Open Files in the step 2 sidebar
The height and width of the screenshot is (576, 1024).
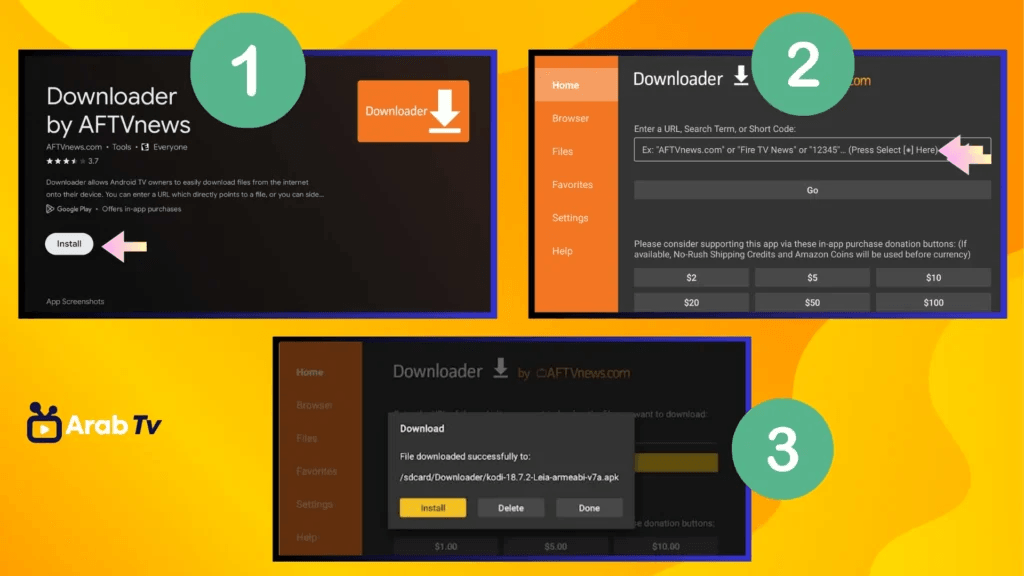click(x=563, y=151)
